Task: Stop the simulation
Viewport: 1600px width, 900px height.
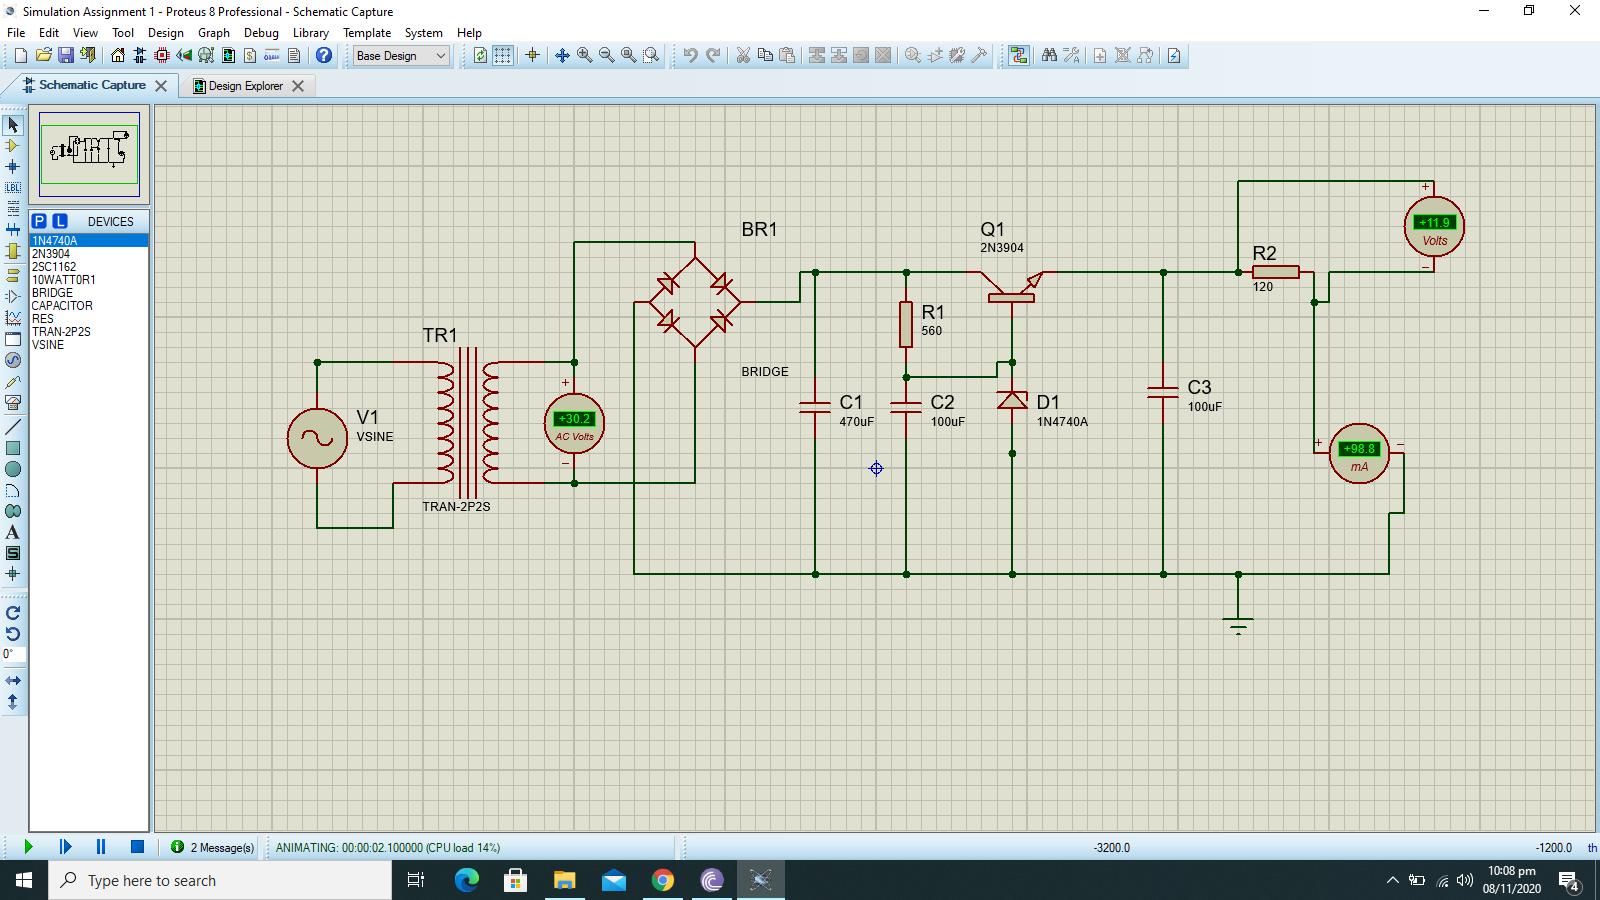Action: pos(137,847)
